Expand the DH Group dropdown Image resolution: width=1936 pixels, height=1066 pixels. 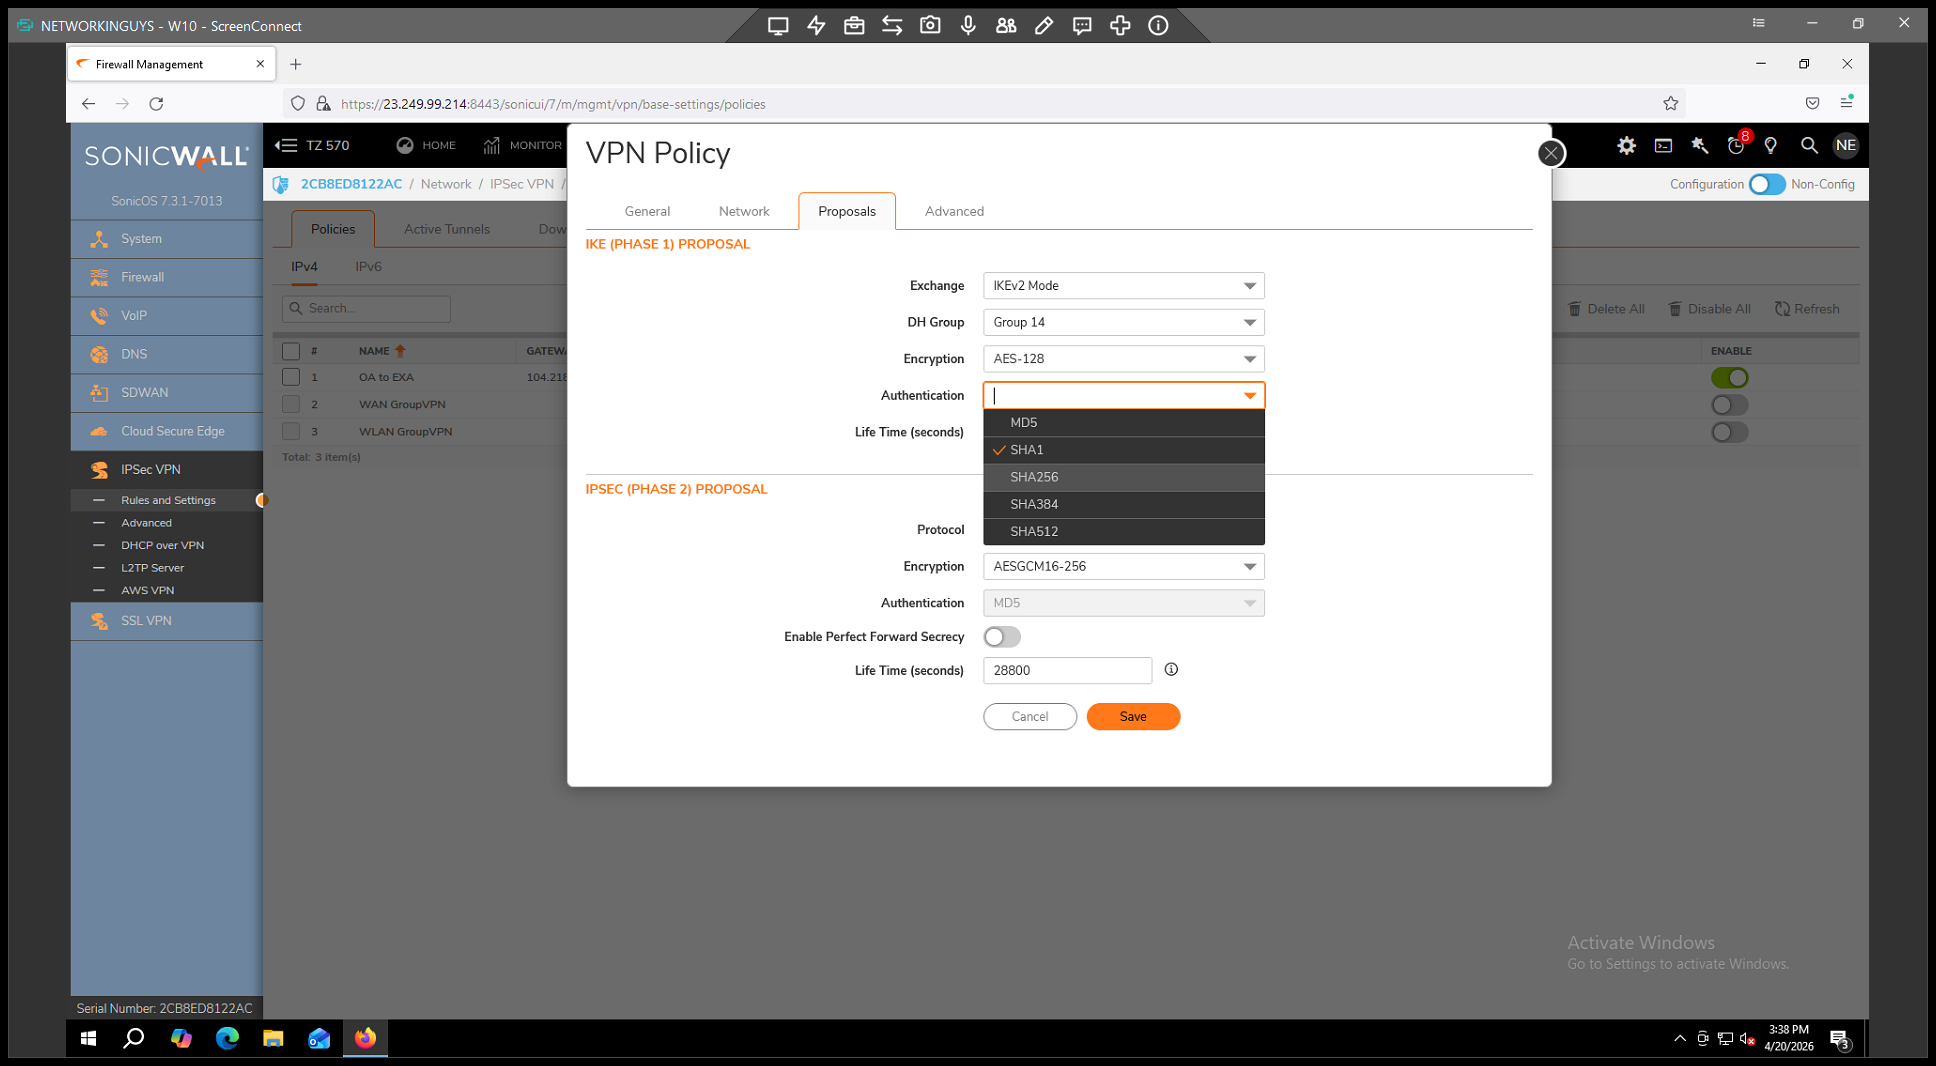(x=1123, y=322)
